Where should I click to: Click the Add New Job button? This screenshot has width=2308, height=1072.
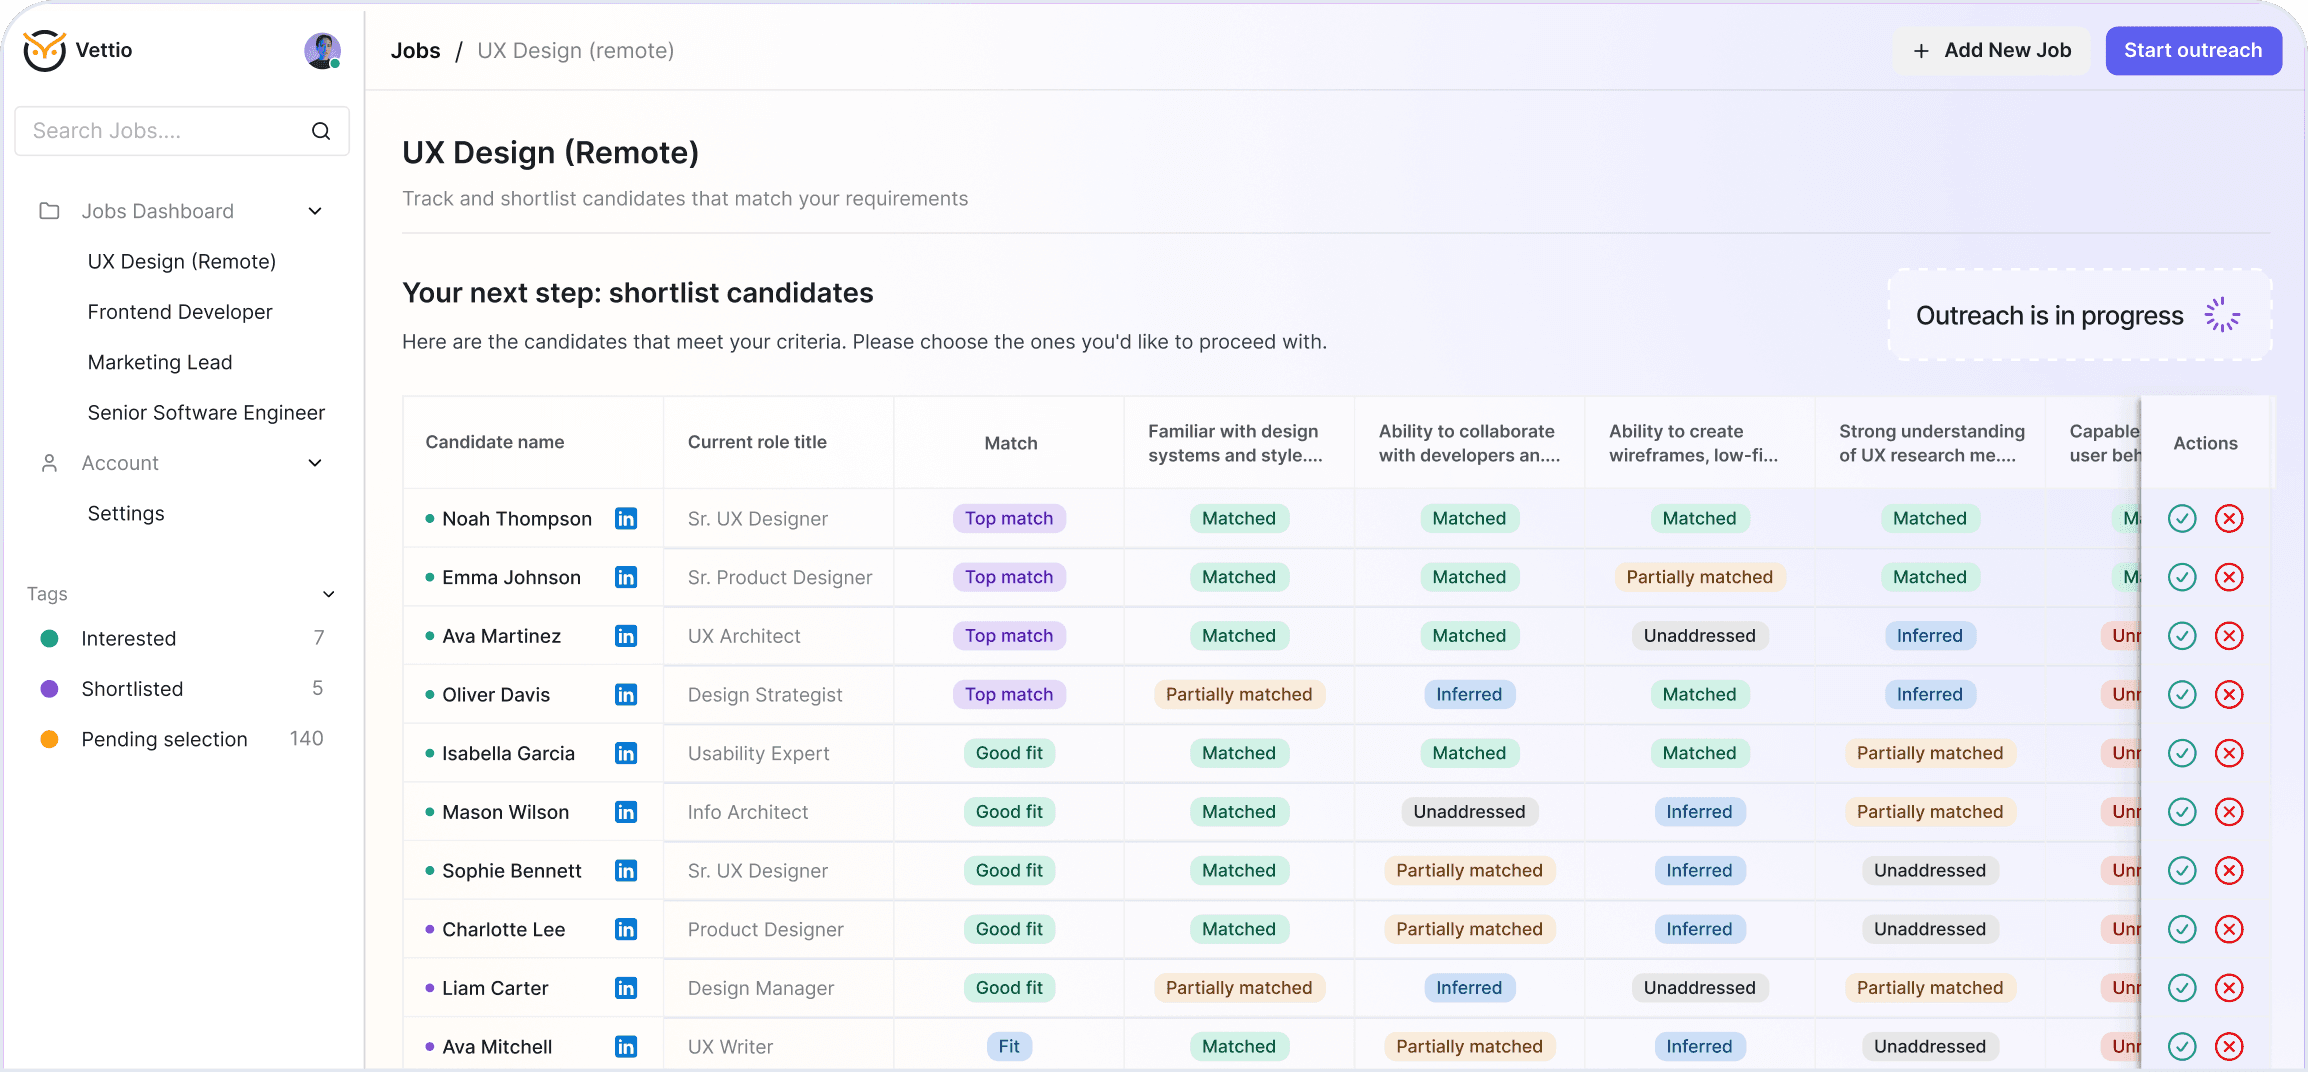[x=1991, y=50]
